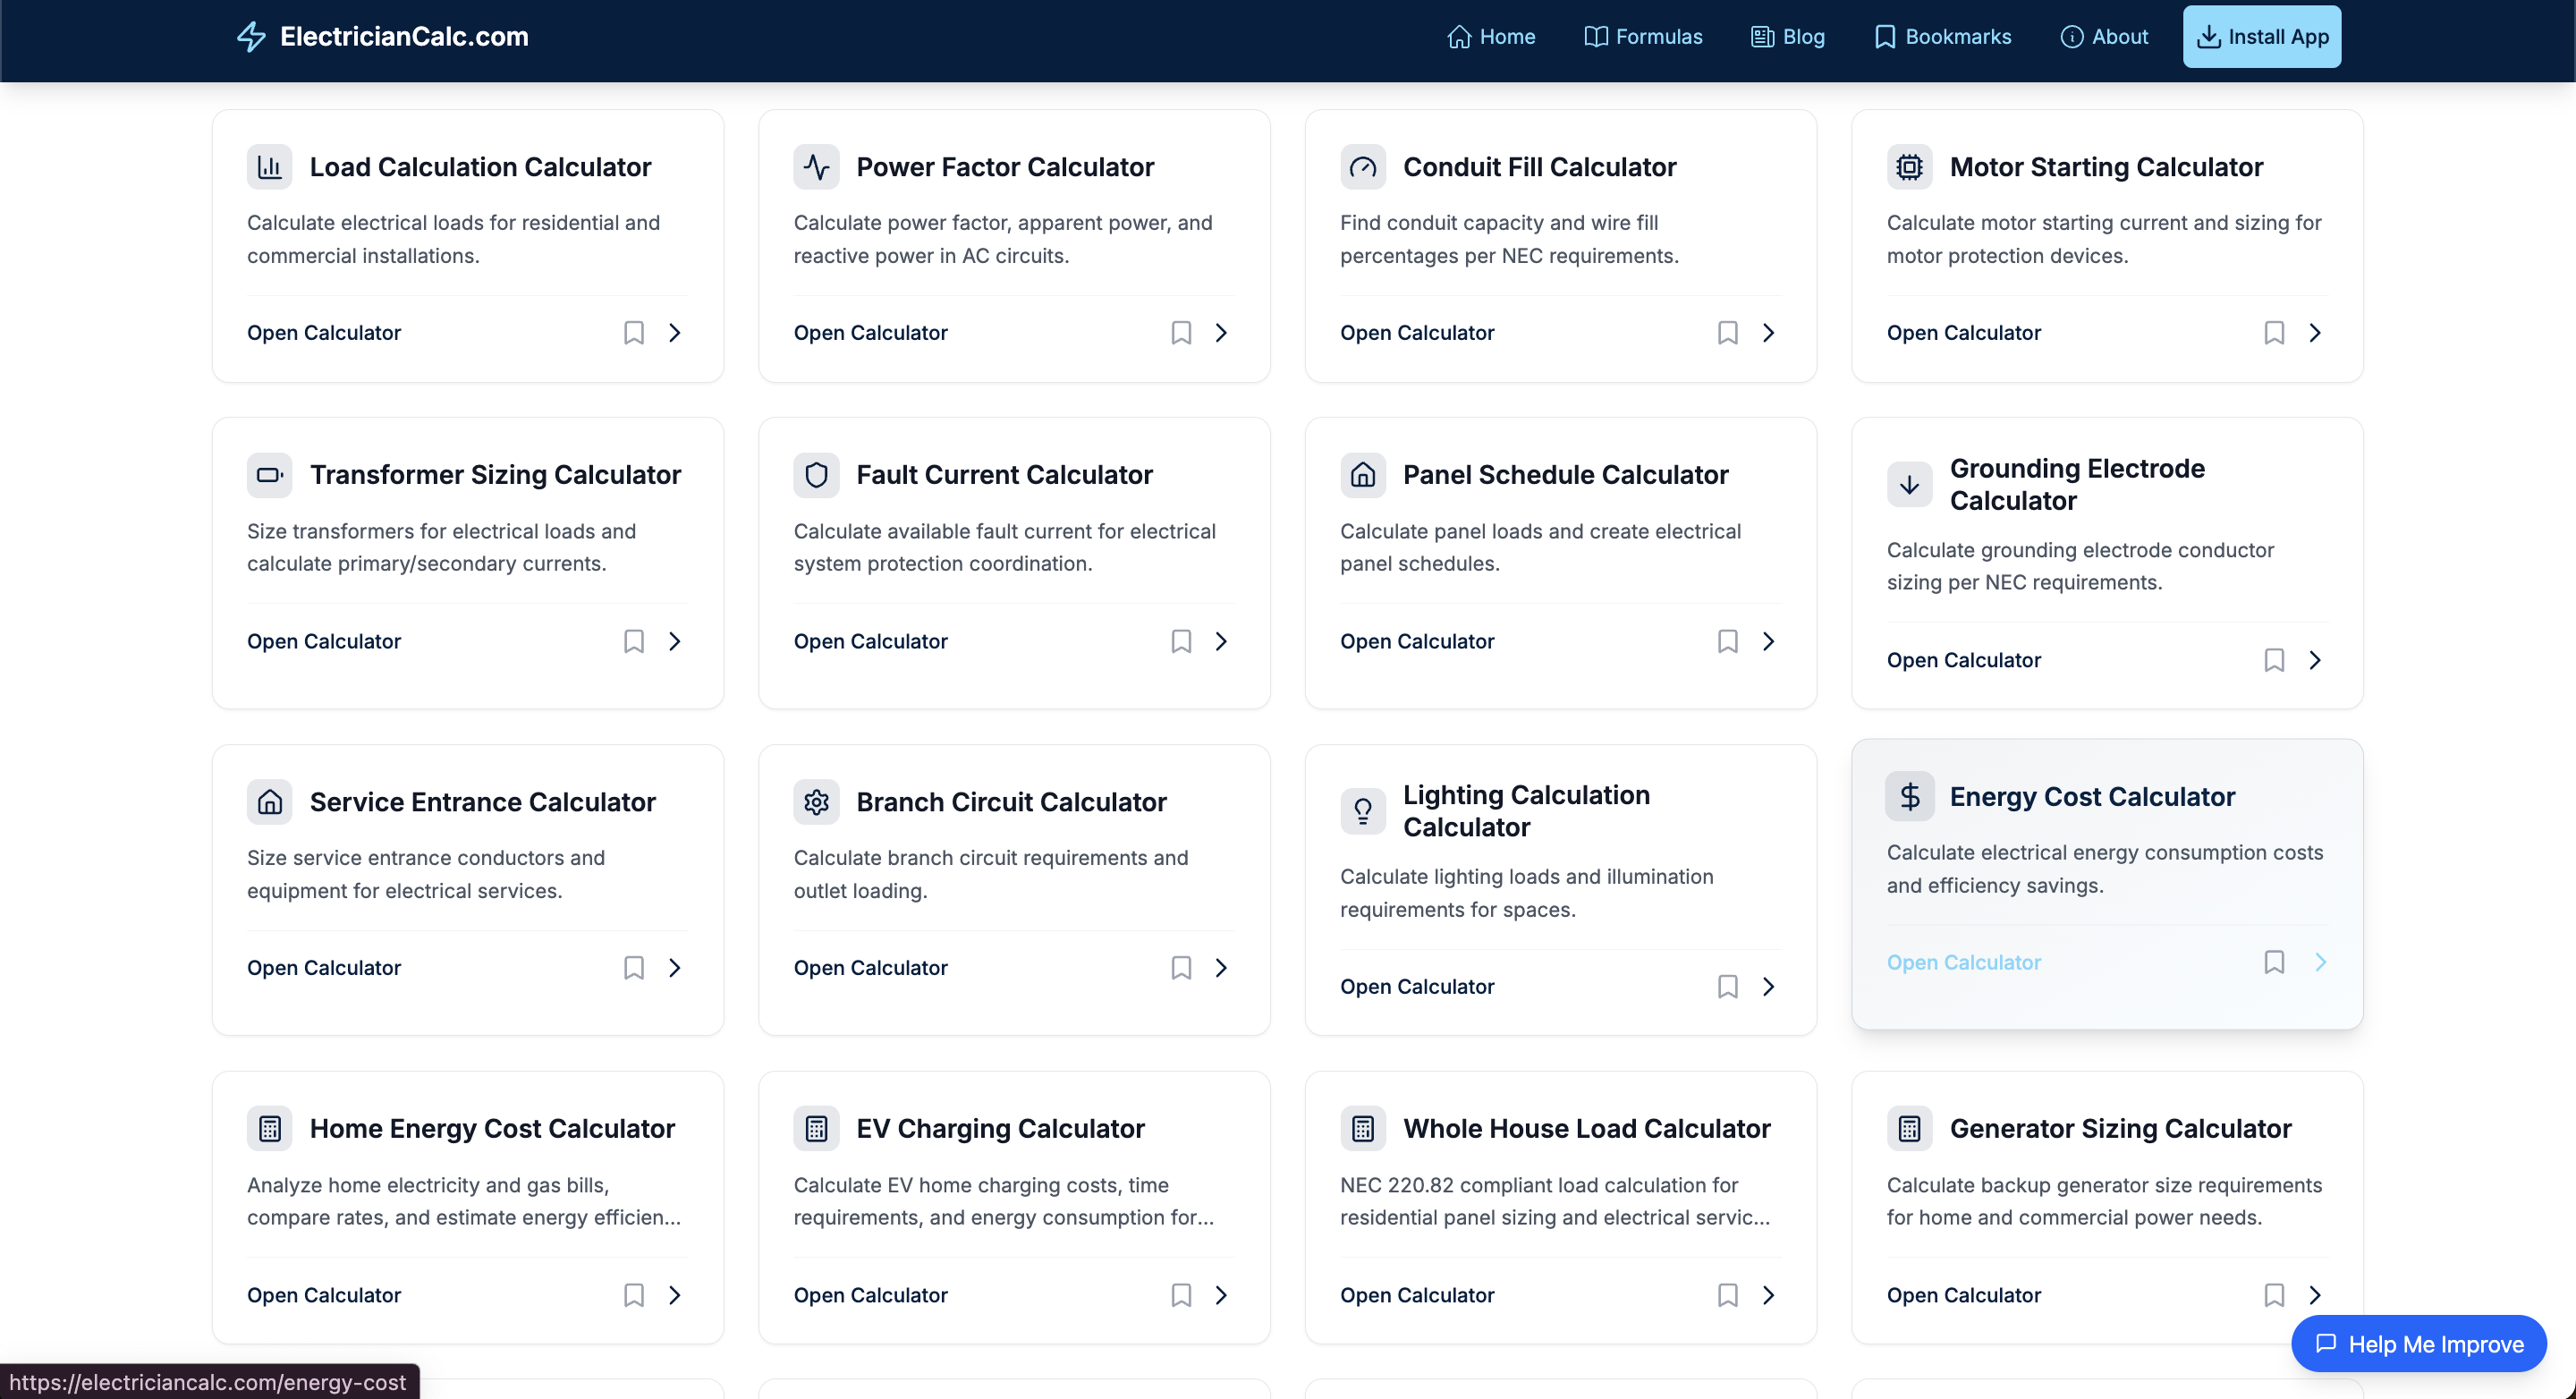Click the Branch Circuit gear icon
The height and width of the screenshot is (1399, 2576).
tap(816, 802)
